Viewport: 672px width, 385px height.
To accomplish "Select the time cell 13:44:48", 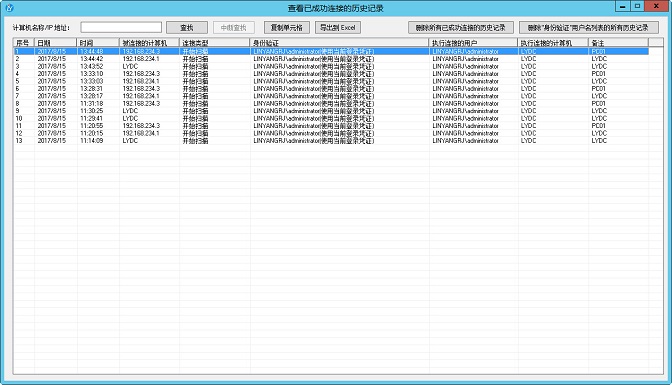I will (x=91, y=51).
